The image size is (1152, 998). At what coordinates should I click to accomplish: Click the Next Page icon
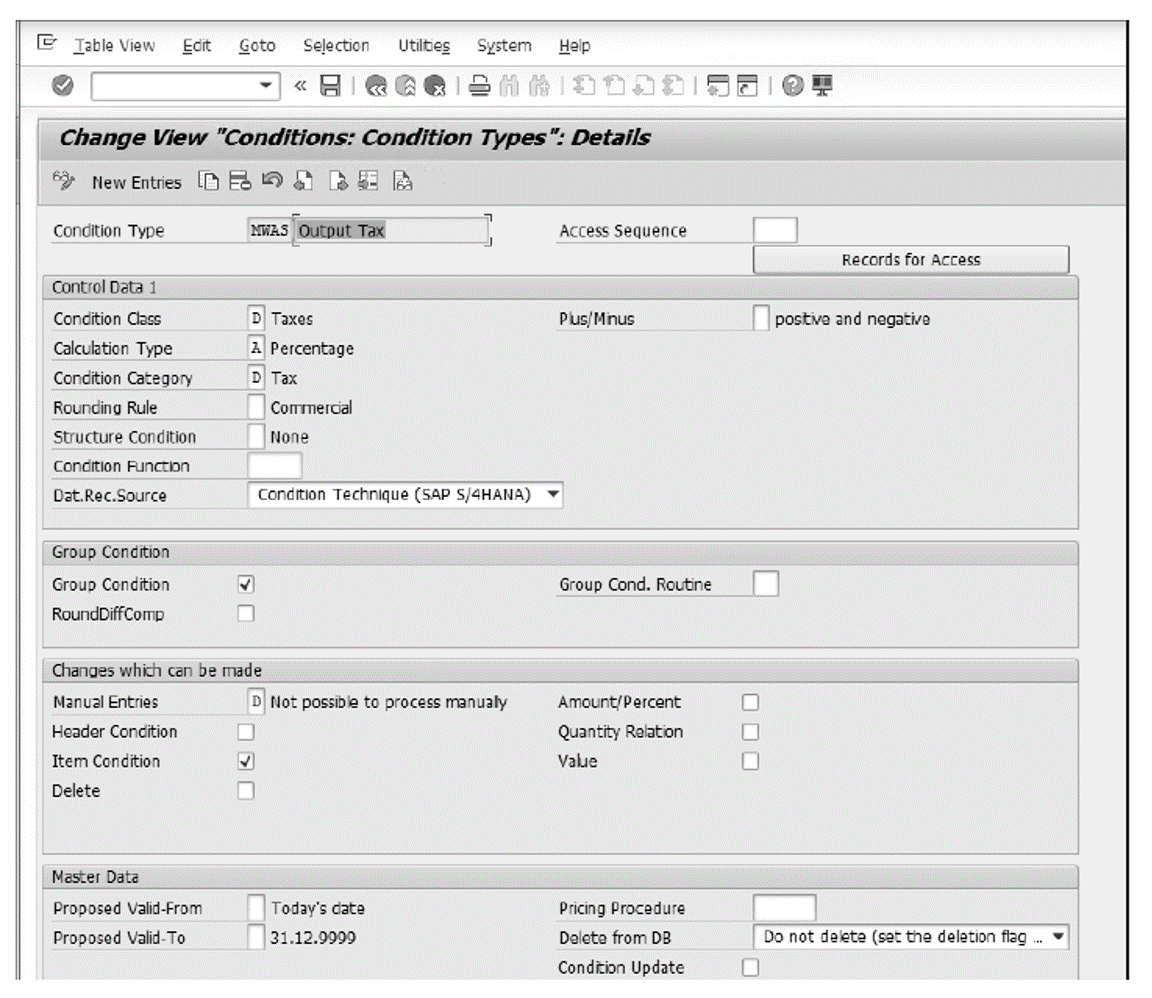644,86
